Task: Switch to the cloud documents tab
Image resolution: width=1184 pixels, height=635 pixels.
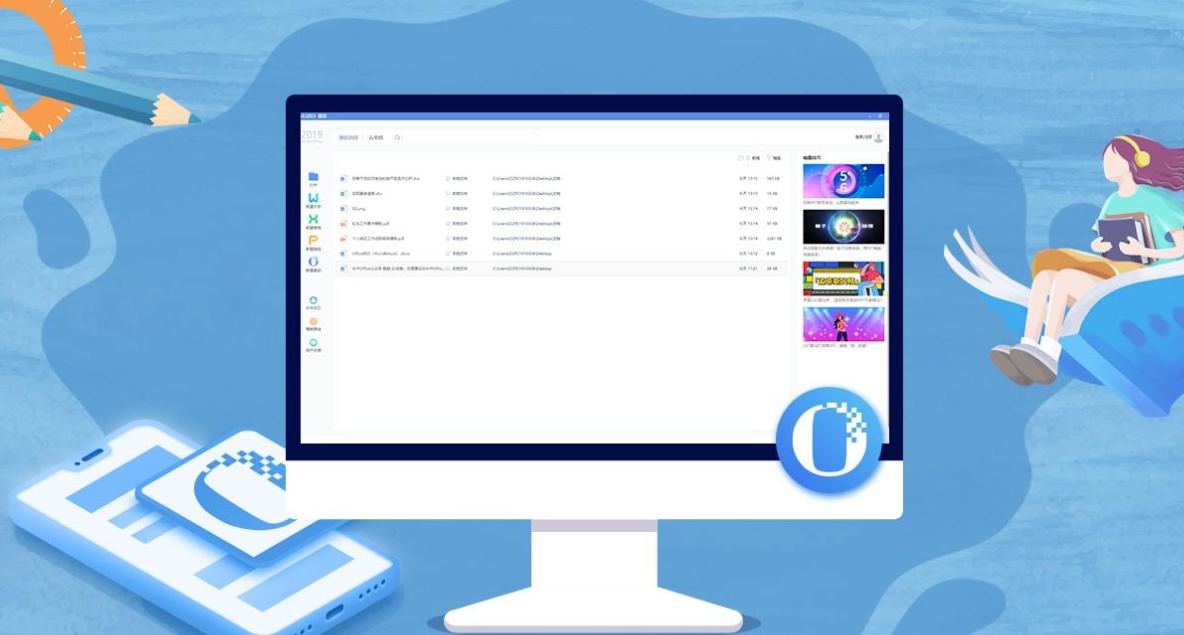Action: click(376, 137)
